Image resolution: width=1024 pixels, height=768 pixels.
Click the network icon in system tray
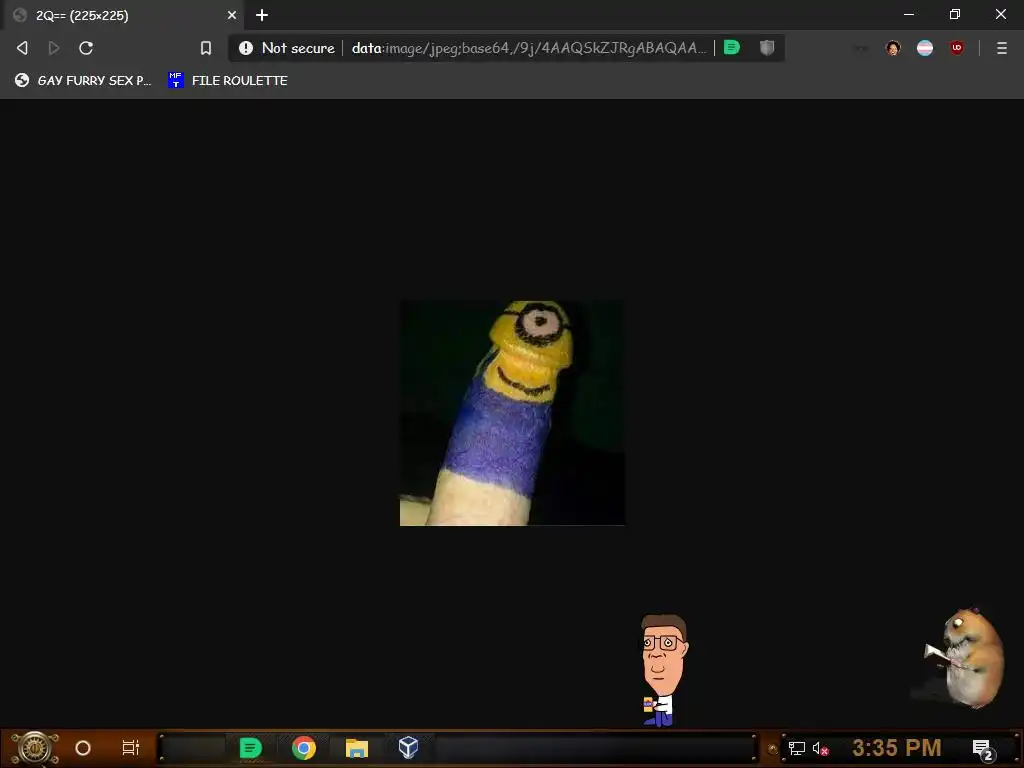click(x=797, y=748)
